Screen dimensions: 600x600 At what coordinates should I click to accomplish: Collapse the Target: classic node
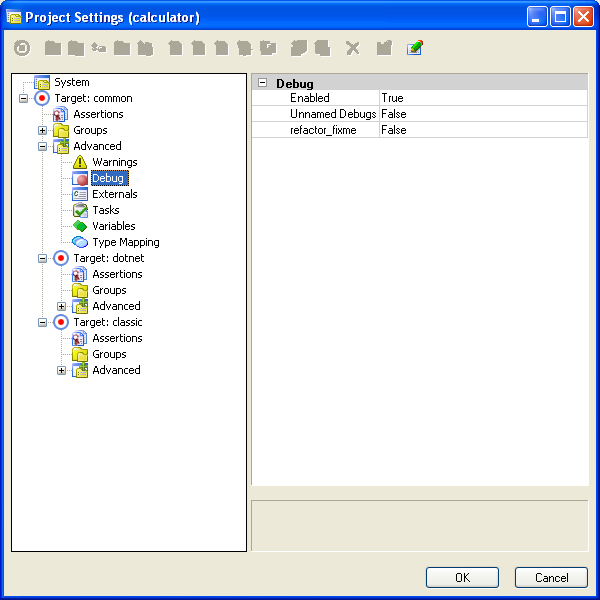43,322
